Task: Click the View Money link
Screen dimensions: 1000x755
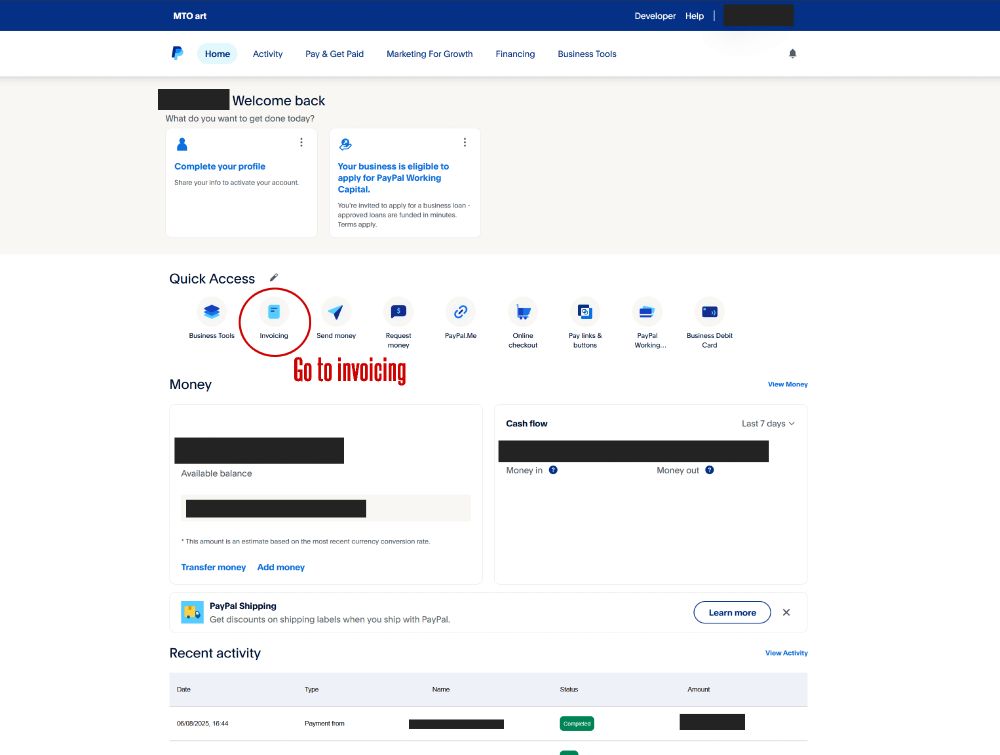Action: [x=788, y=384]
